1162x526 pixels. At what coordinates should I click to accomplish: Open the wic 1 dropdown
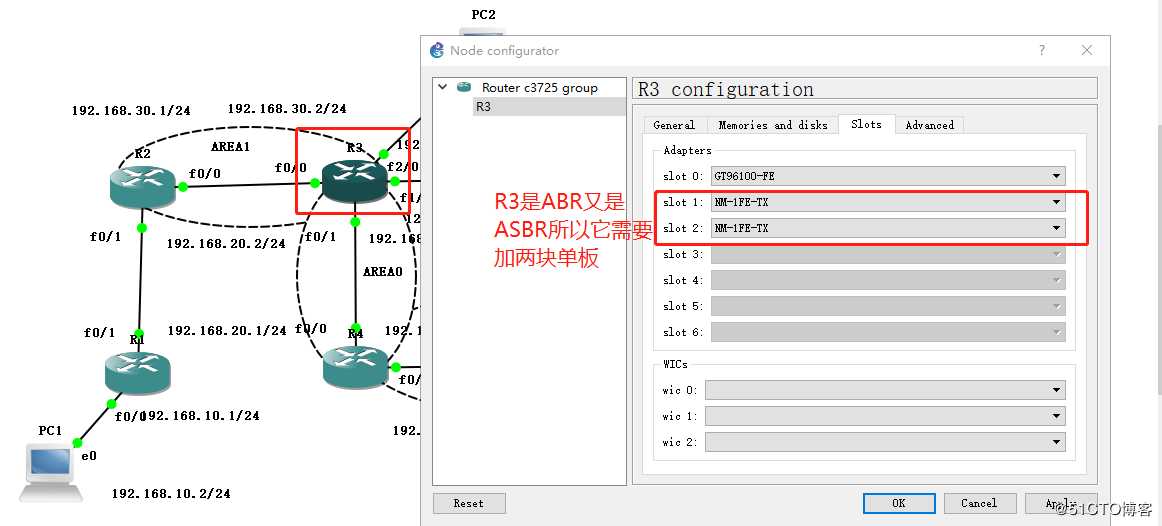click(x=885, y=416)
